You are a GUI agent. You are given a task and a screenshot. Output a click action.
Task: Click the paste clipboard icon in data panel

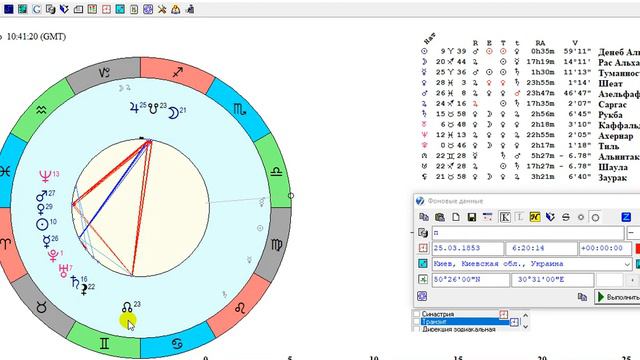coord(440,217)
